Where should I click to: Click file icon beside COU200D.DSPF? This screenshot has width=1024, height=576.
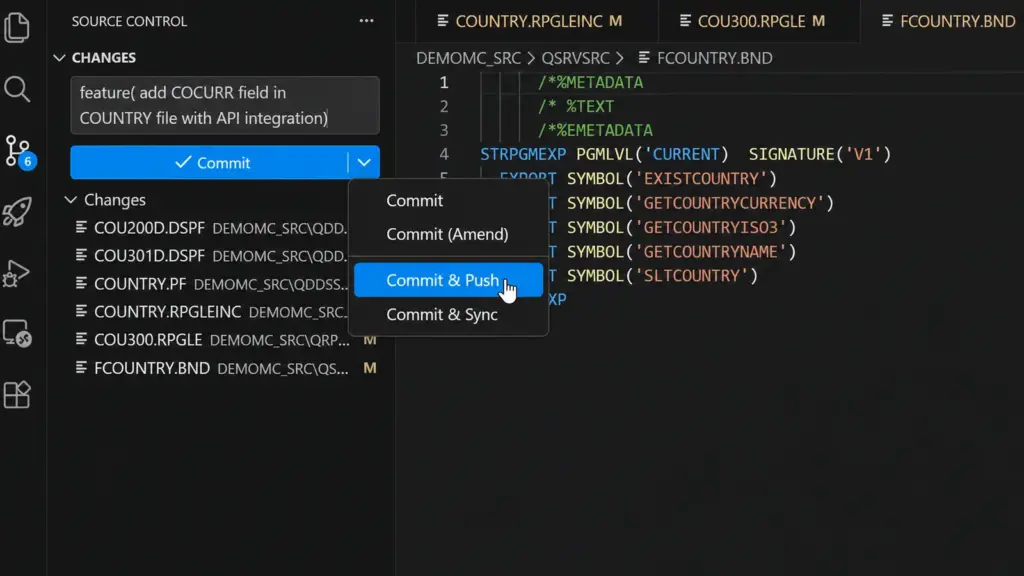(81, 227)
